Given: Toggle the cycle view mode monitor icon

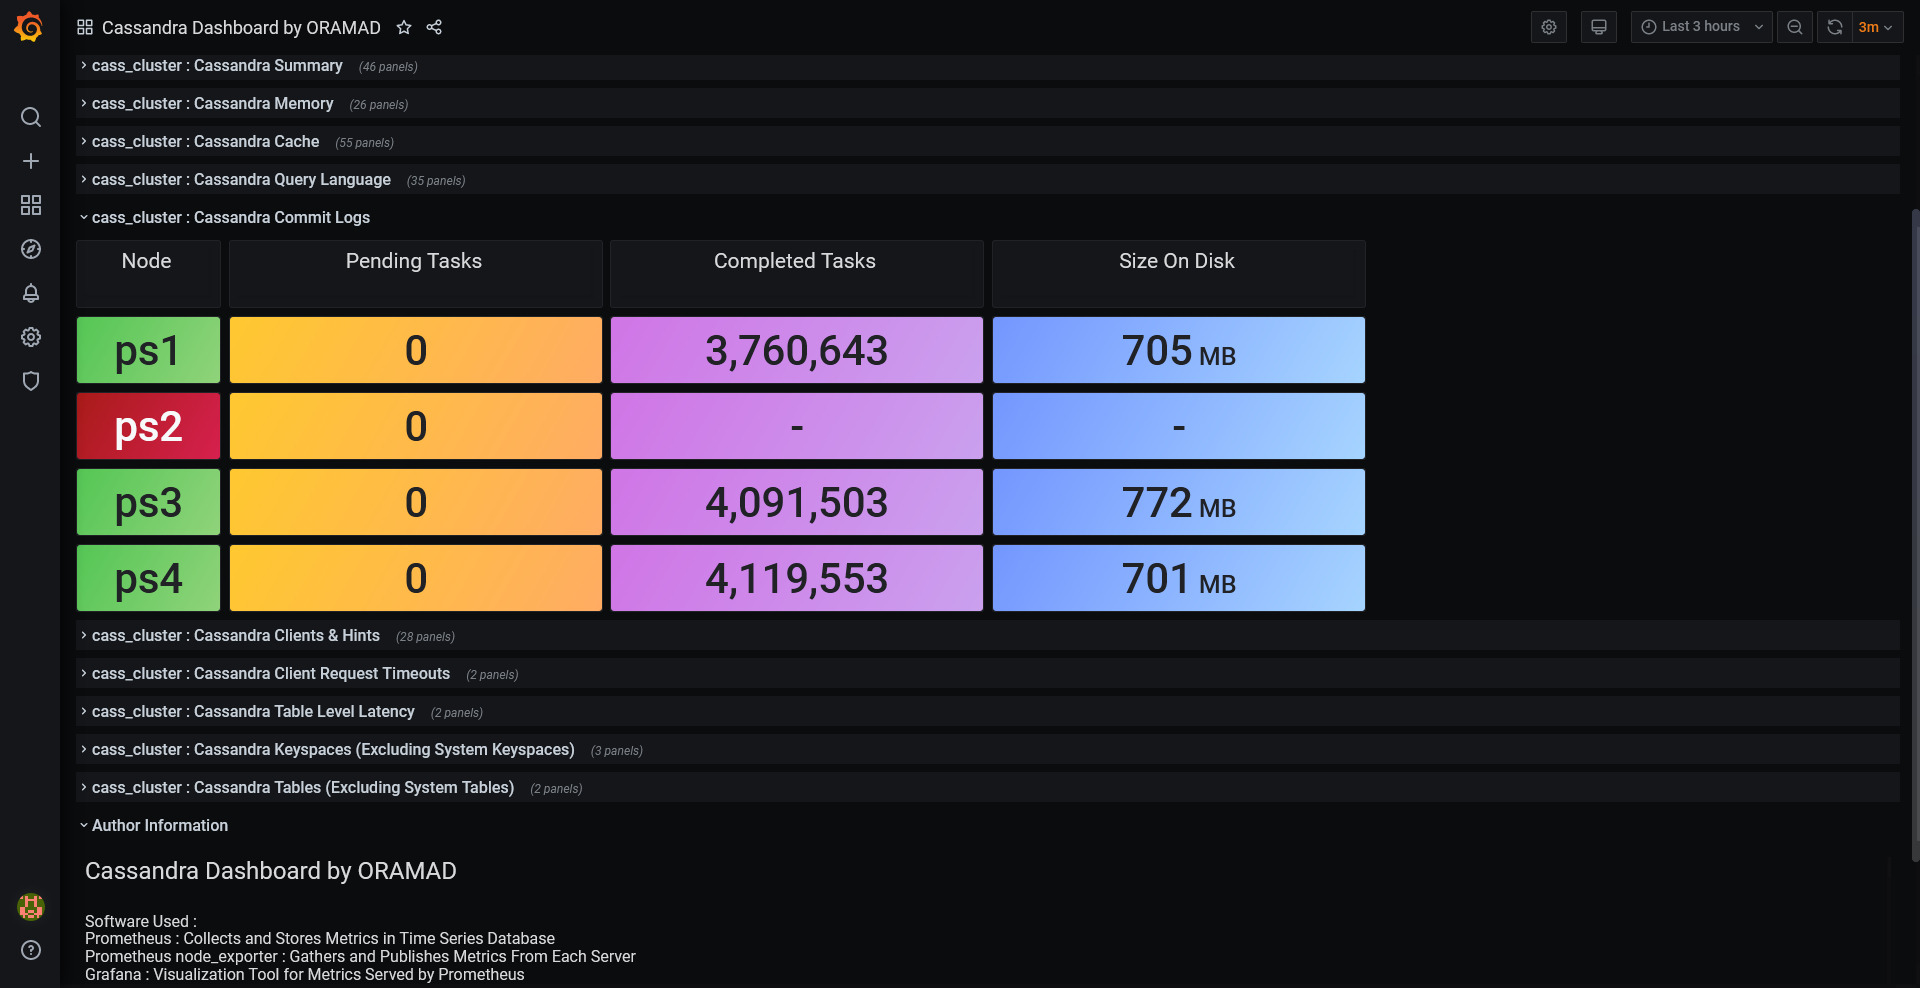Looking at the screenshot, I should click(1599, 27).
